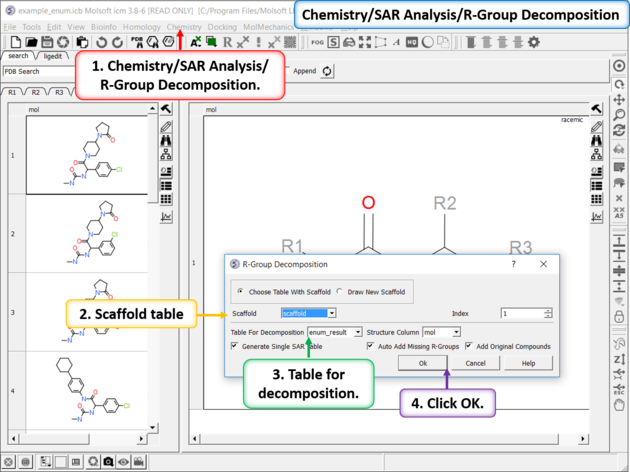Expand the Table For Decomposition dropdown
Image resolution: width=630 pixels, height=472 pixels.
pos(335,332)
